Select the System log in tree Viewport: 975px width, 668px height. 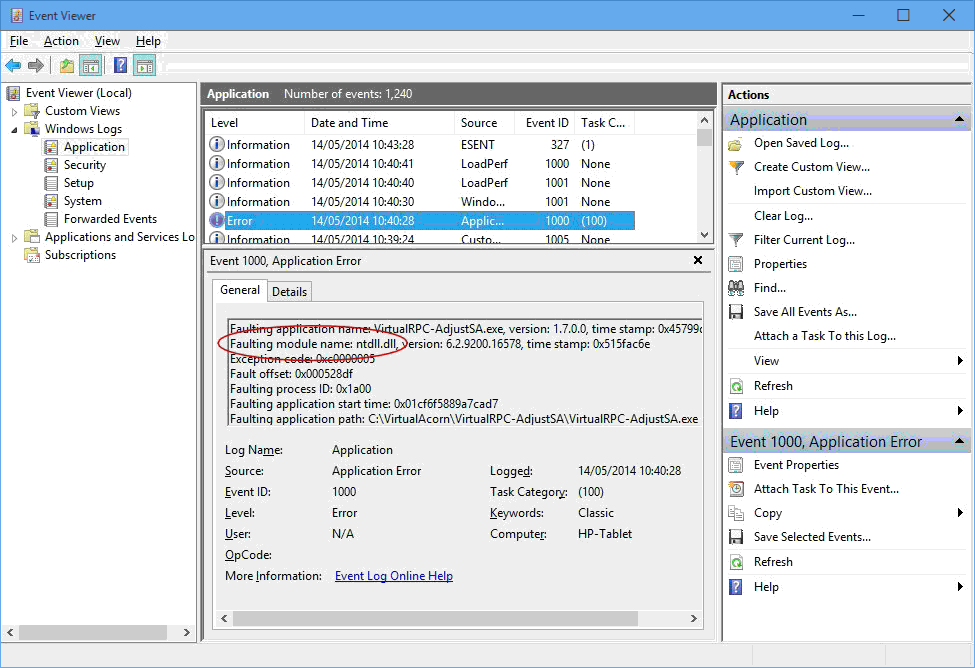click(x=82, y=201)
